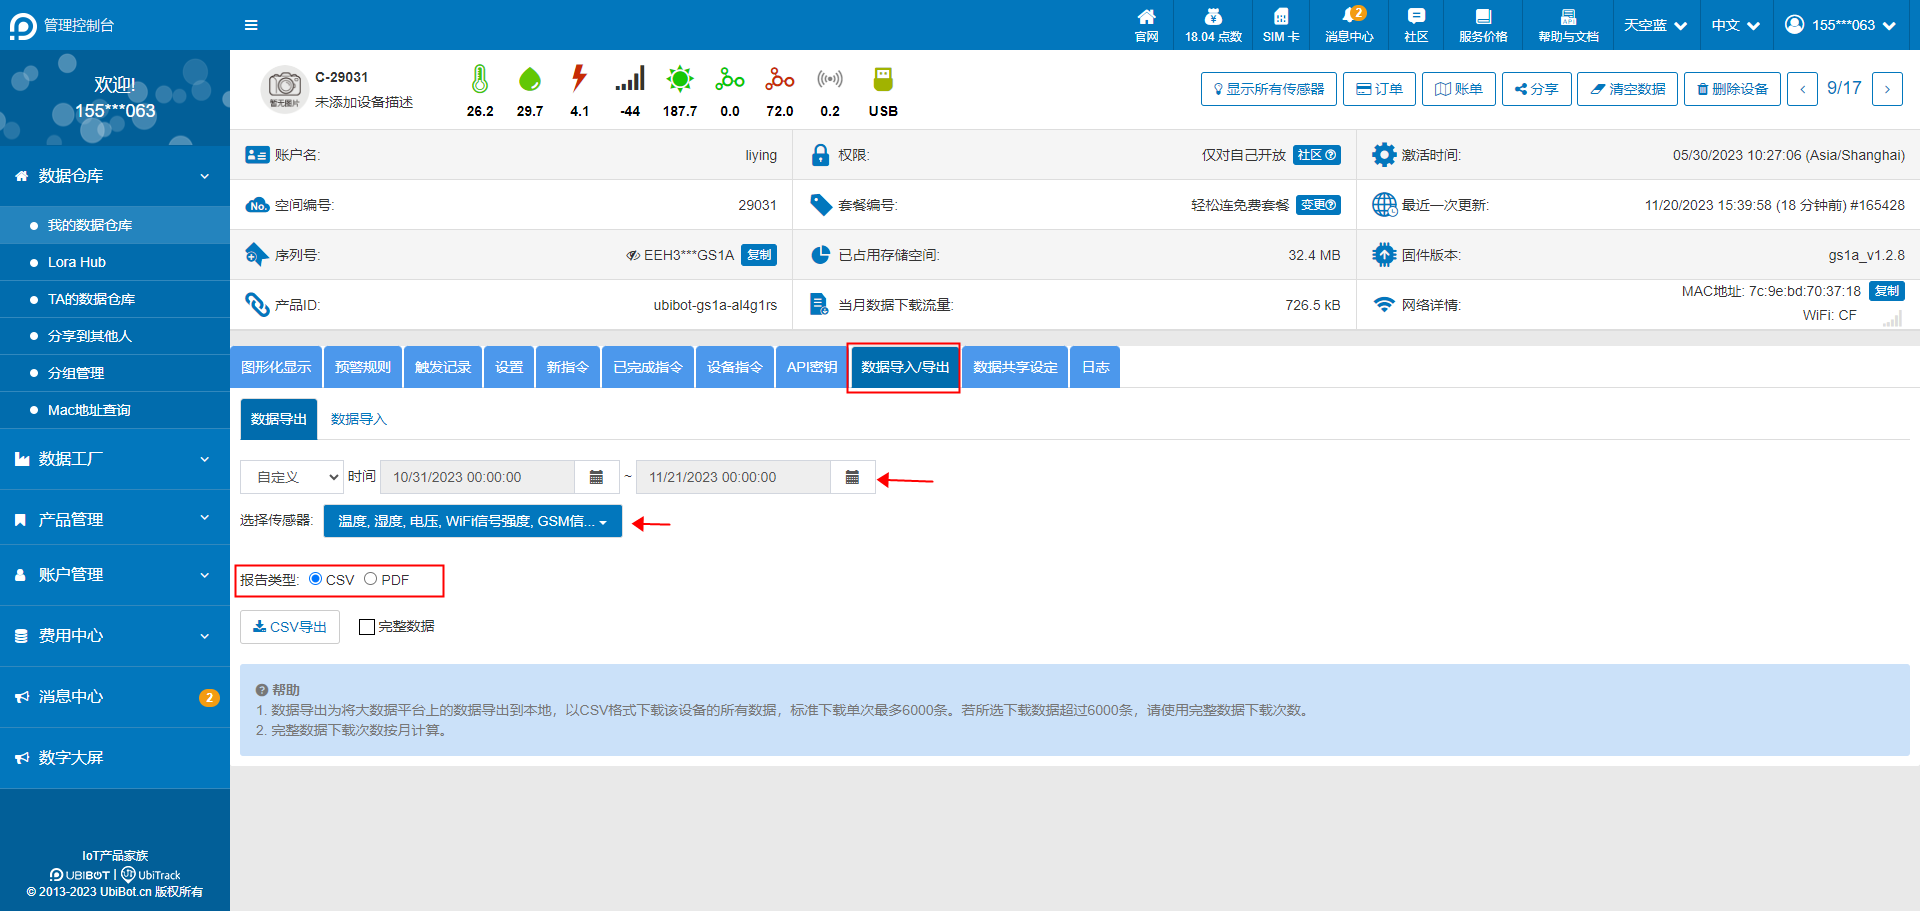1920x911 pixels.
Task: Select PDF report type
Action: pos(371,579)
